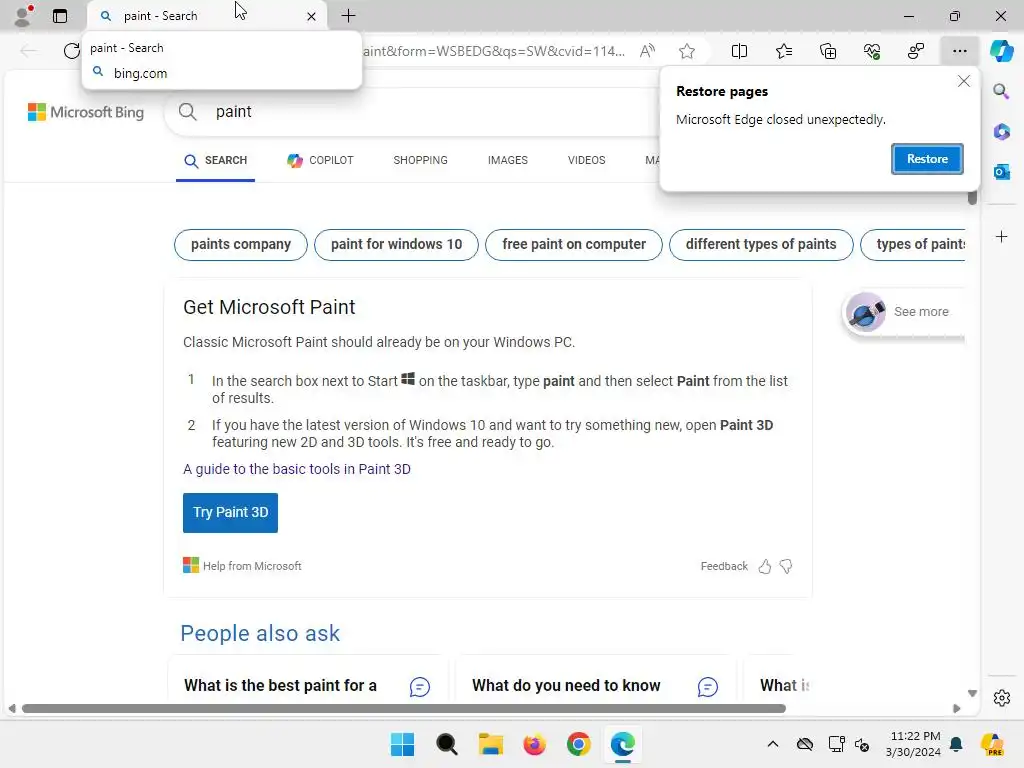Switch to the VIDEOS tab
This screenshot has width=1024, height=768.
point(586,161)
